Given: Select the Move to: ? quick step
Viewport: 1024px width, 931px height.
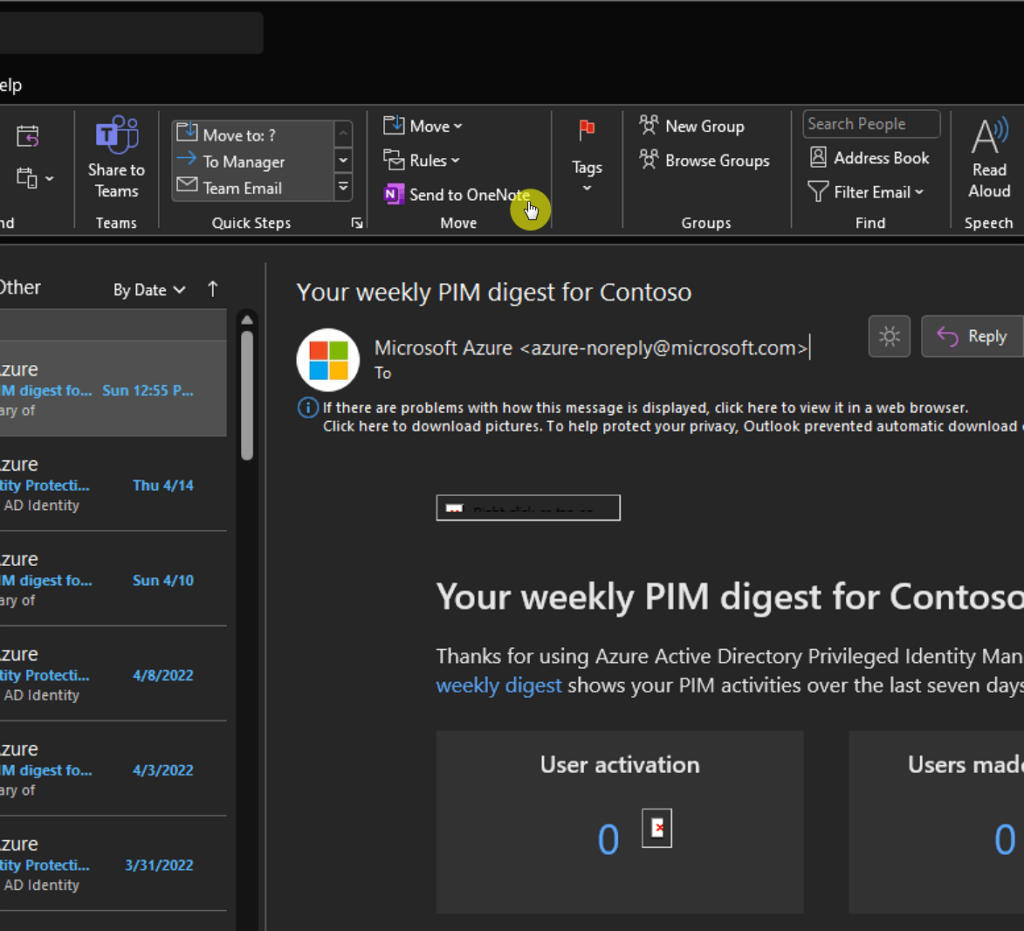Looking at the screenshot, I should tap(254, 134).
